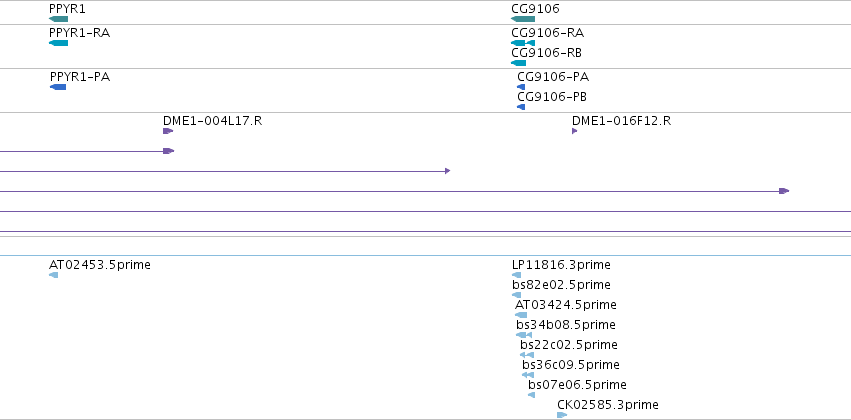Select the CK02585.3prime EST glyph
The image size is (851, 420).
[562, 415]
